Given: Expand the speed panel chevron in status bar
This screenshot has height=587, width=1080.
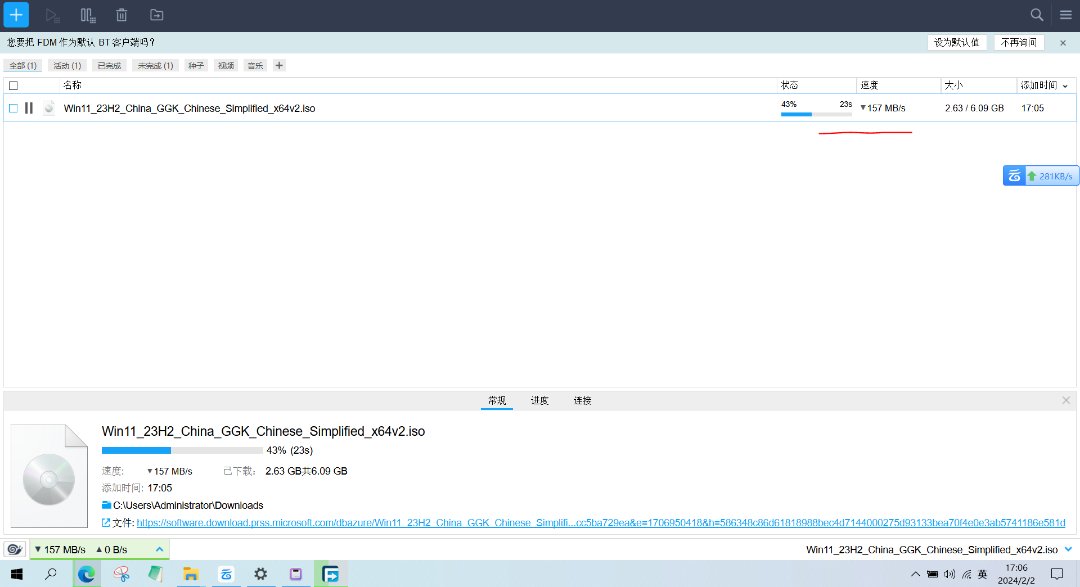Looking at the screenshot, I should tap(158, 550).
